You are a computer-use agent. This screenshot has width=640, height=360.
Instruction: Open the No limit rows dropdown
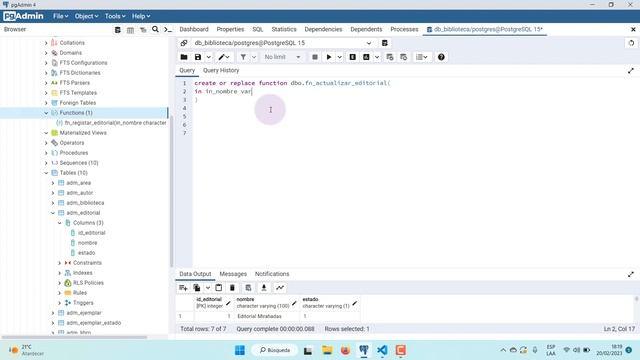[x=282, y=57]
